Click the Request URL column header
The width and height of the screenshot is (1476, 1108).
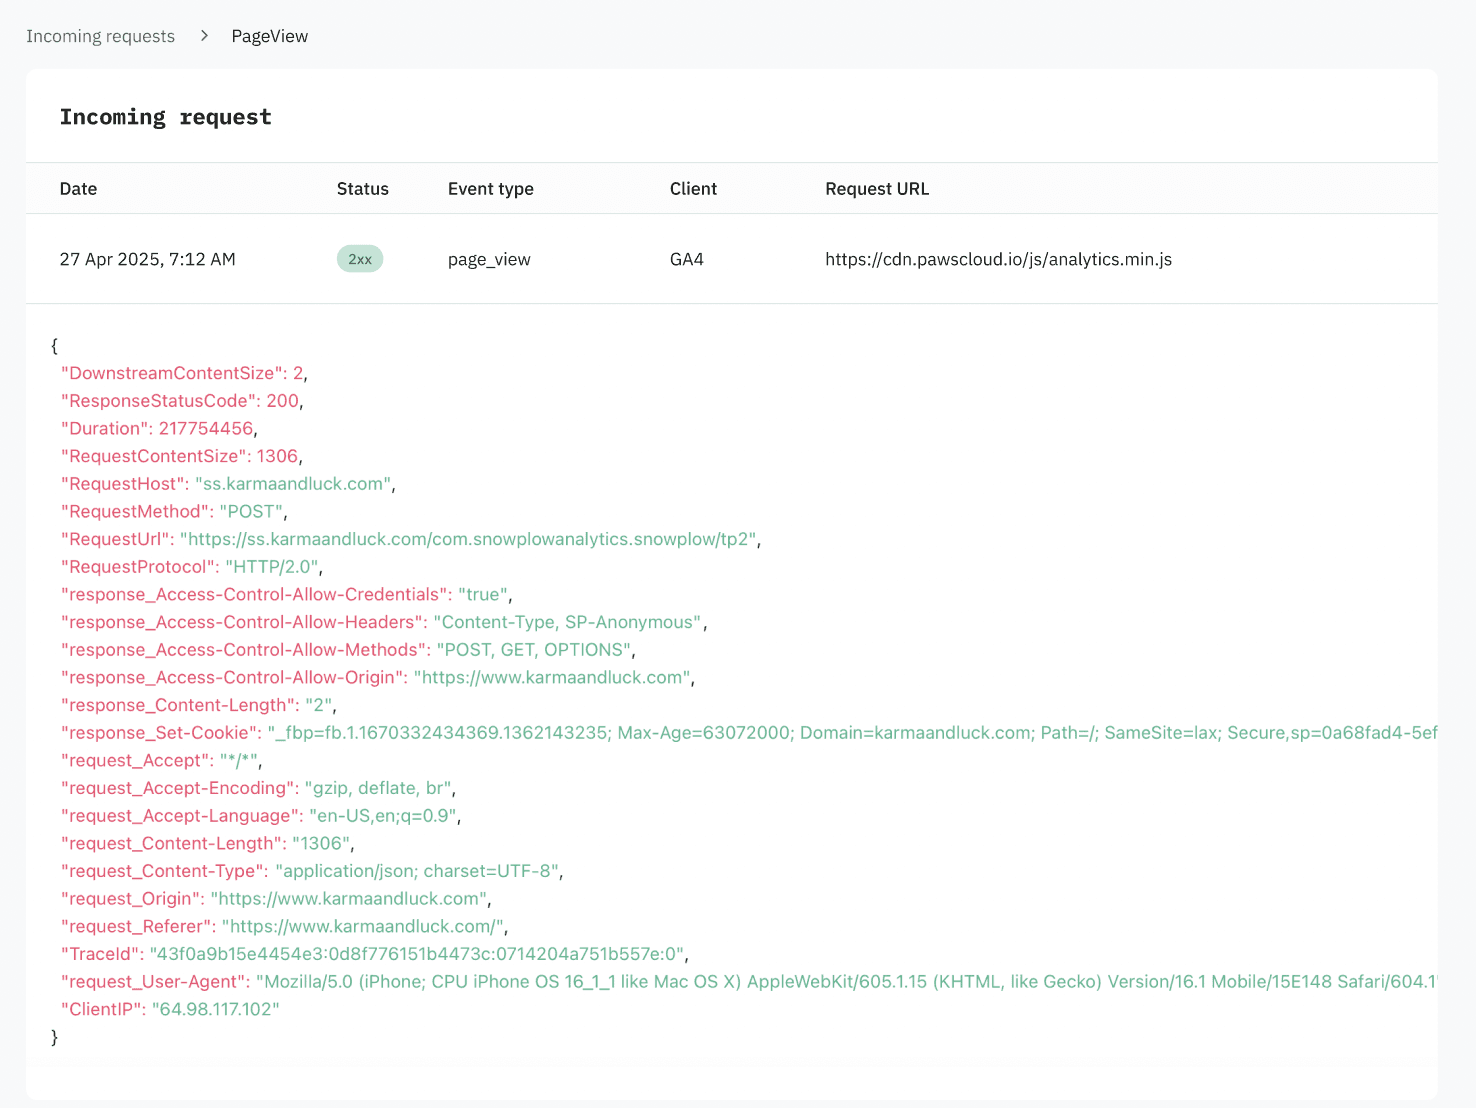click(877, 188)
